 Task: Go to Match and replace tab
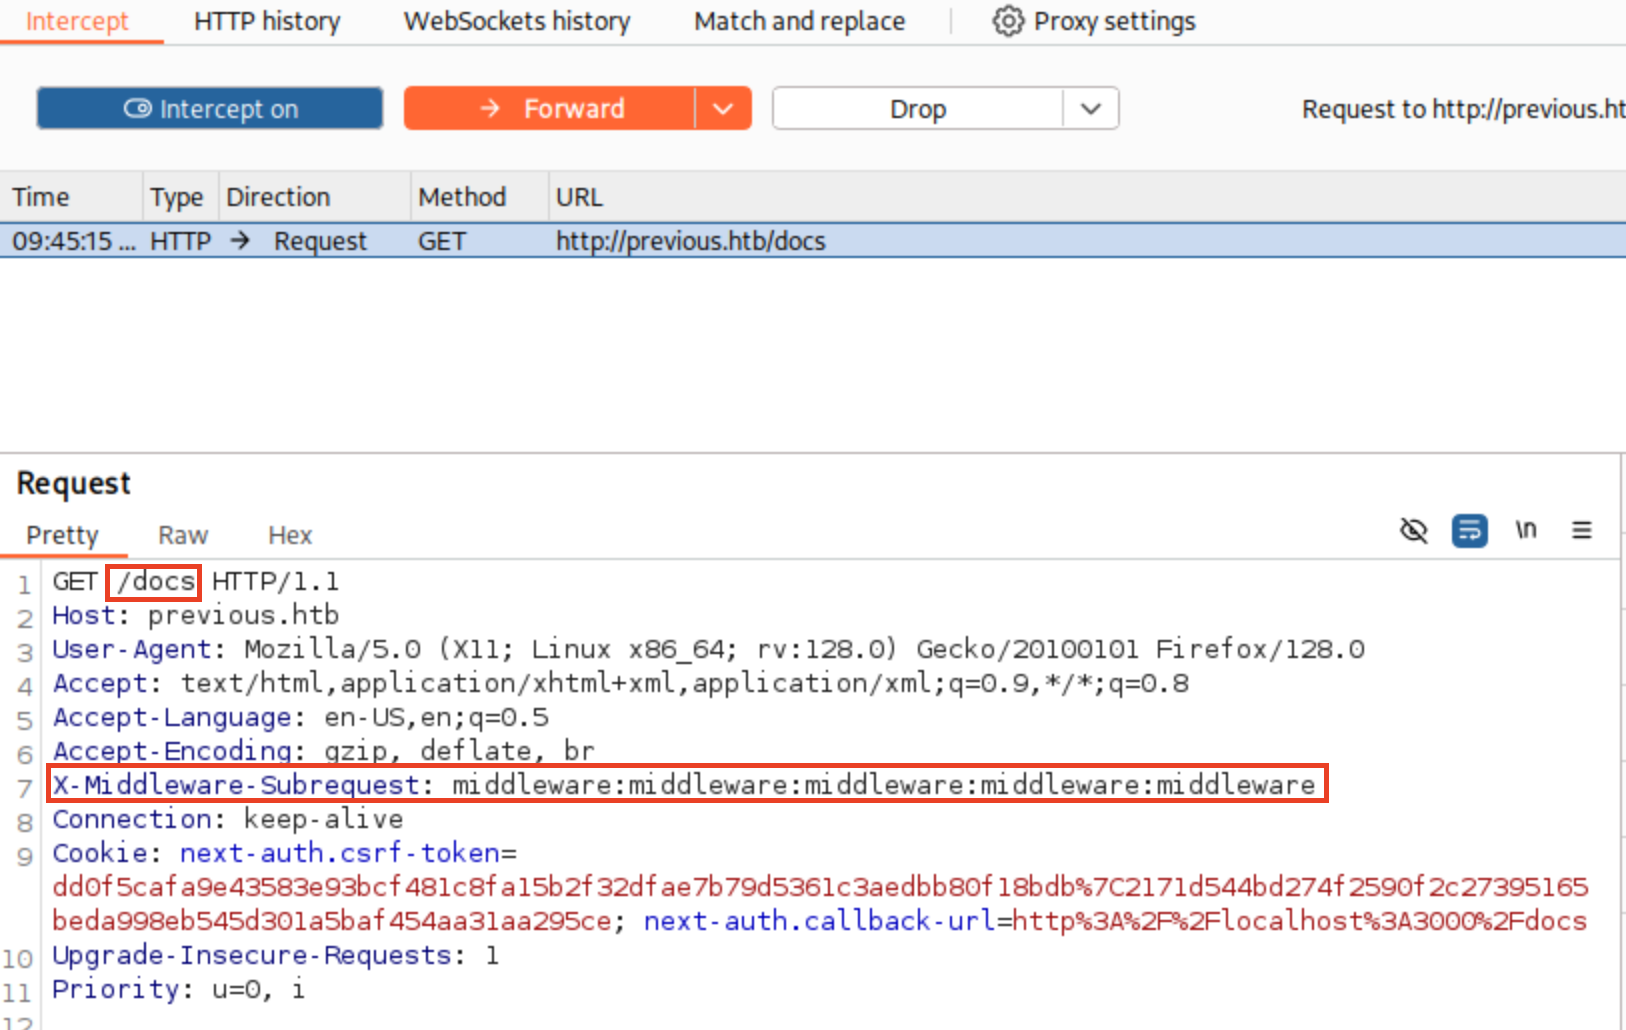(x=799, y=21)
